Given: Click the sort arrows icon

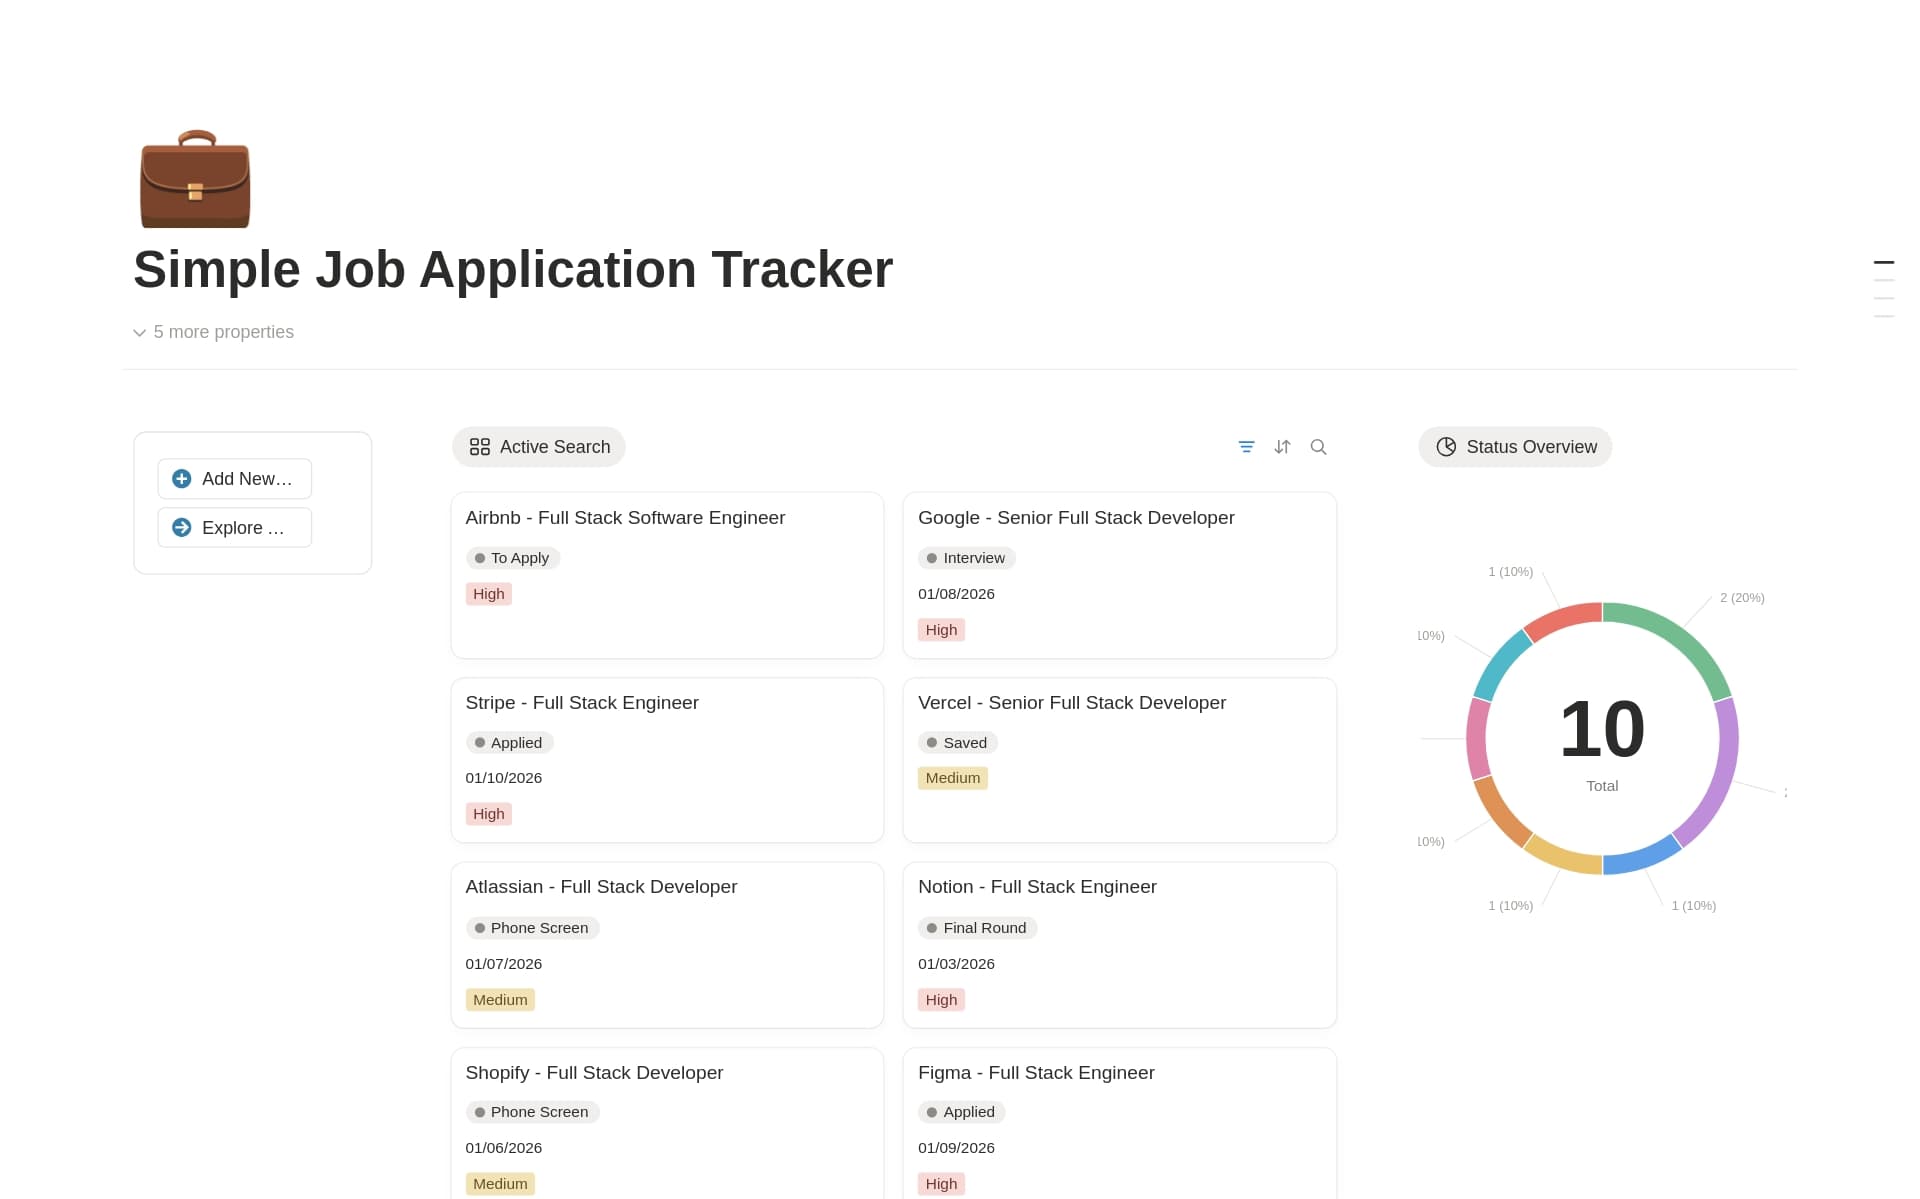Looking at the screenshot, I should pyautogui.click(x=1282, y=447).
